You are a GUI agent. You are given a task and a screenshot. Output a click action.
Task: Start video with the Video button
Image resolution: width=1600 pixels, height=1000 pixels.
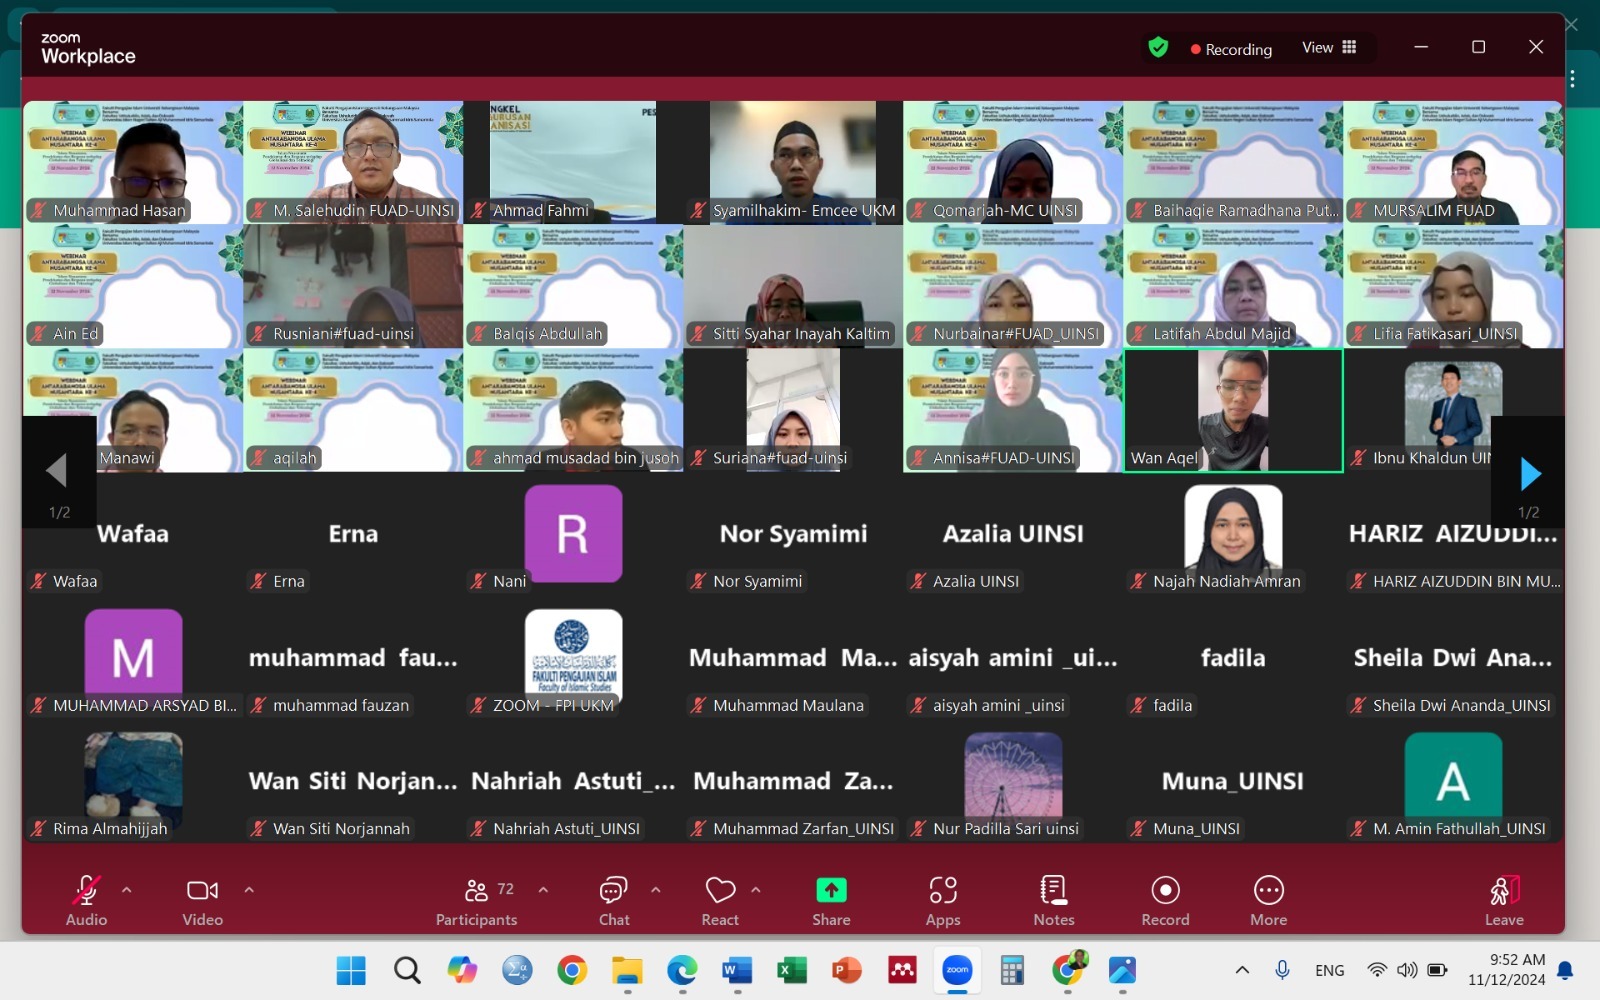(202, 900)
